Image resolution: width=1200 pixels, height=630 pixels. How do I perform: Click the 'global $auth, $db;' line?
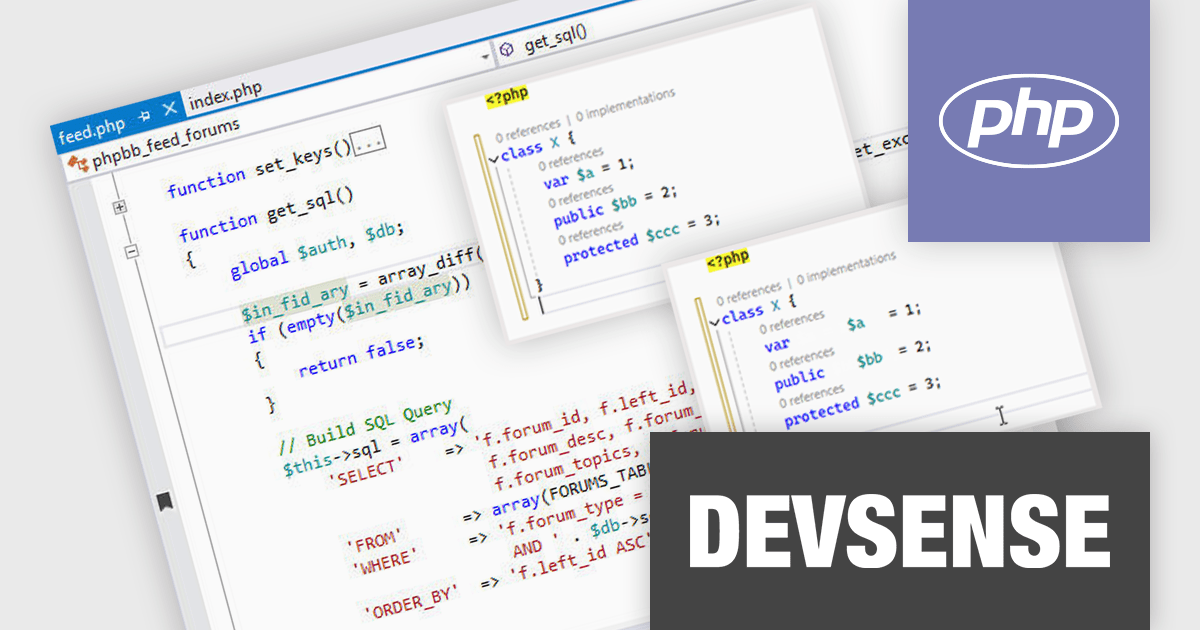click(x=316, y=250)
